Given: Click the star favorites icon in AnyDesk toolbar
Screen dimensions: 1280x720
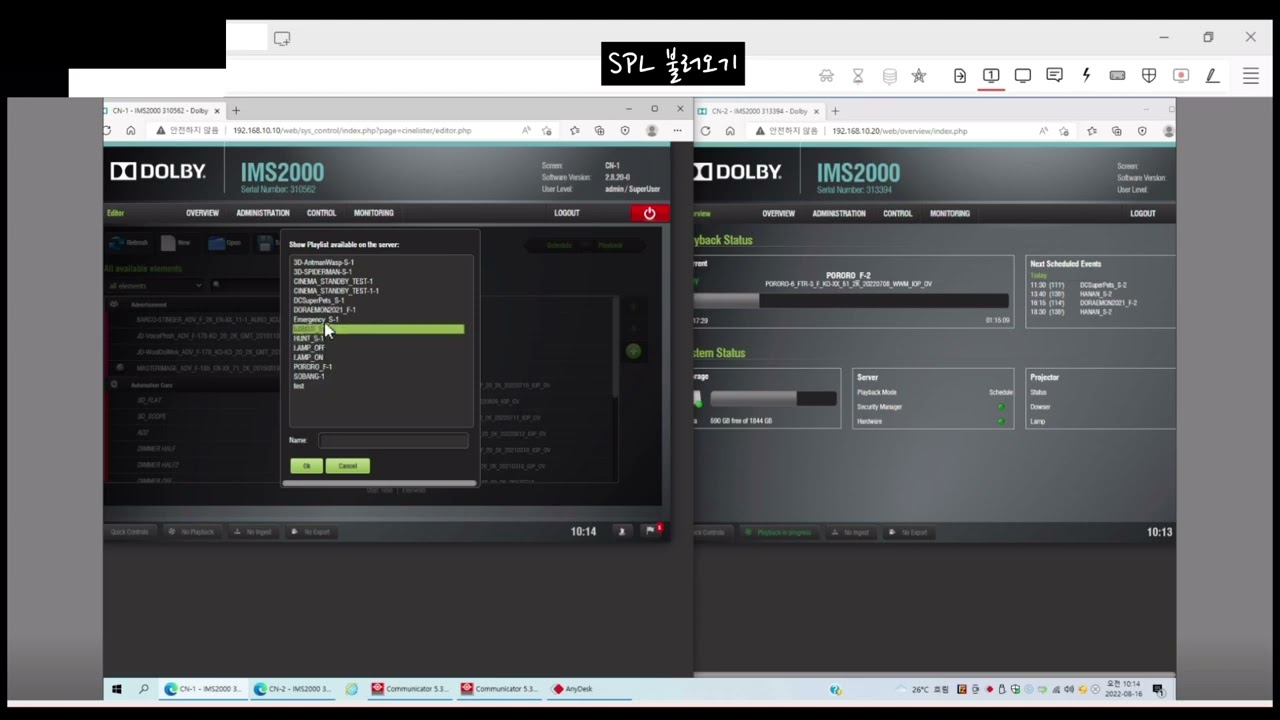Looking at the screenshot, I should click(919, 76).
